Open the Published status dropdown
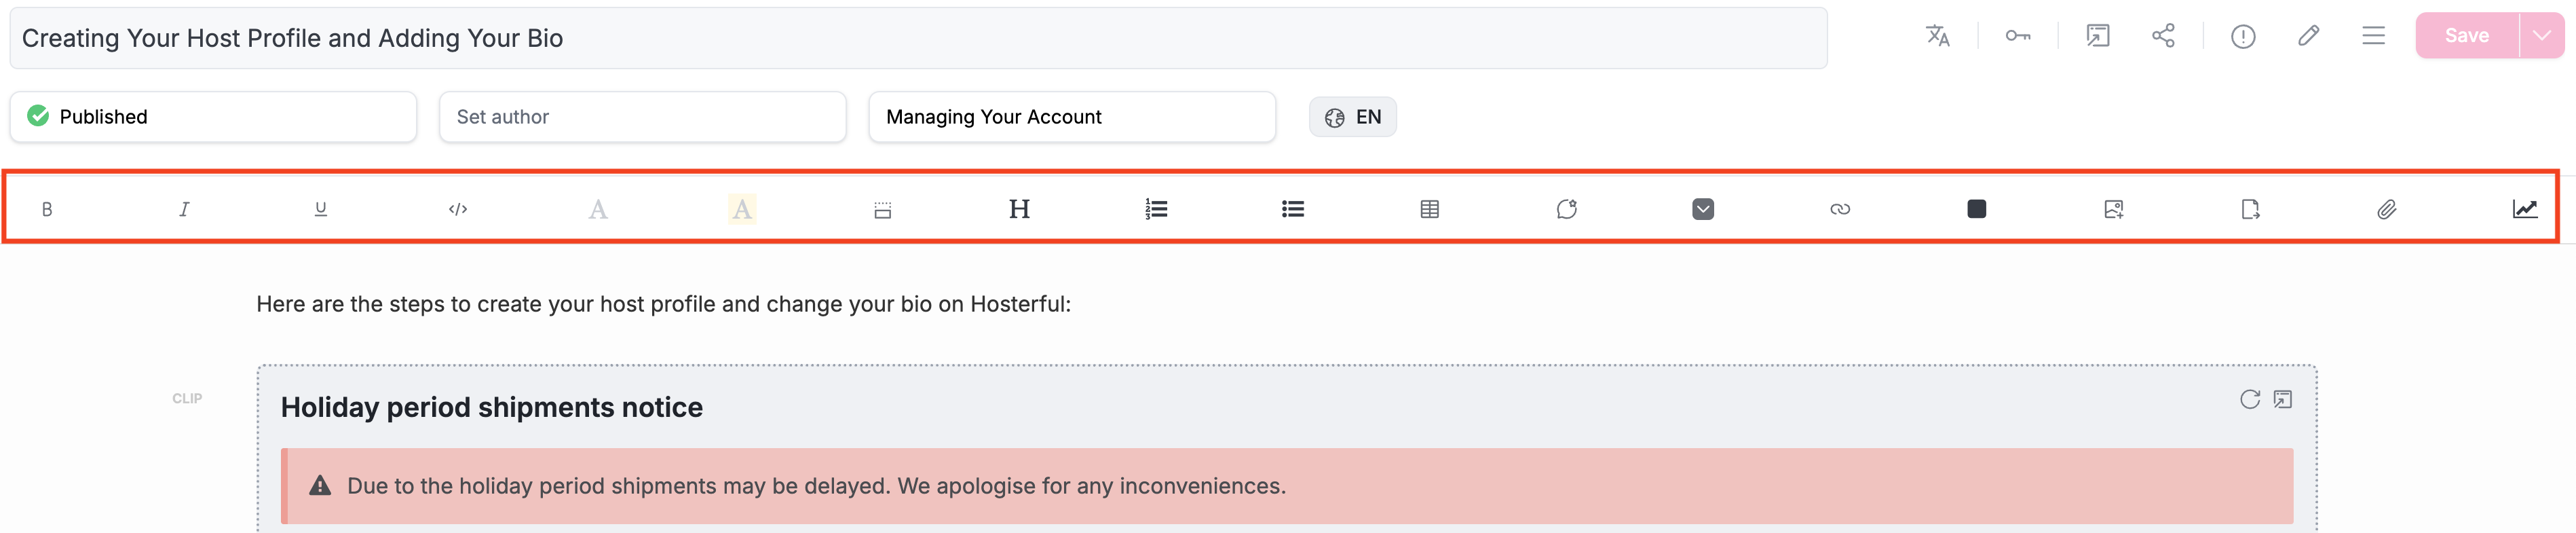Image resolution: width=2576 pixels, height=533 pixels. pyautogui.click(x=213, y=117)
